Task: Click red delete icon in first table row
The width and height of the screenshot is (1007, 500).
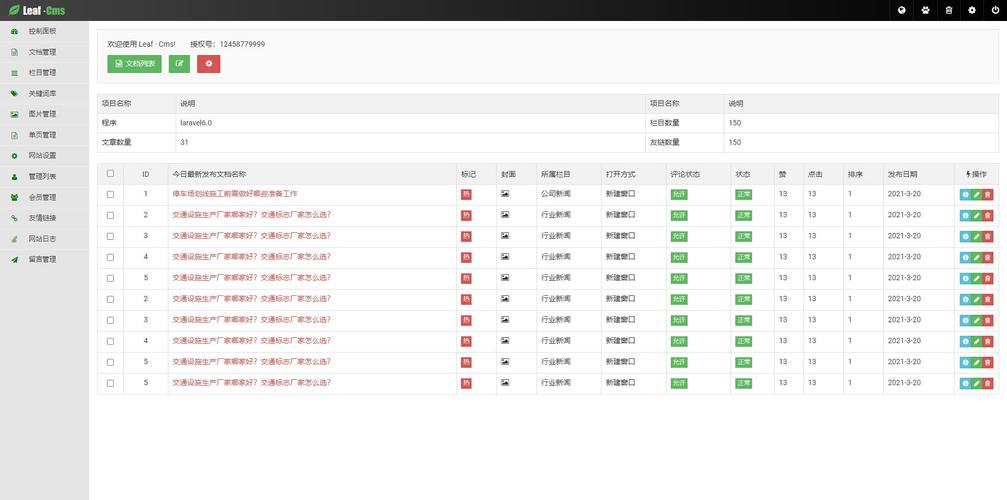Action: [x=988, y=194]
